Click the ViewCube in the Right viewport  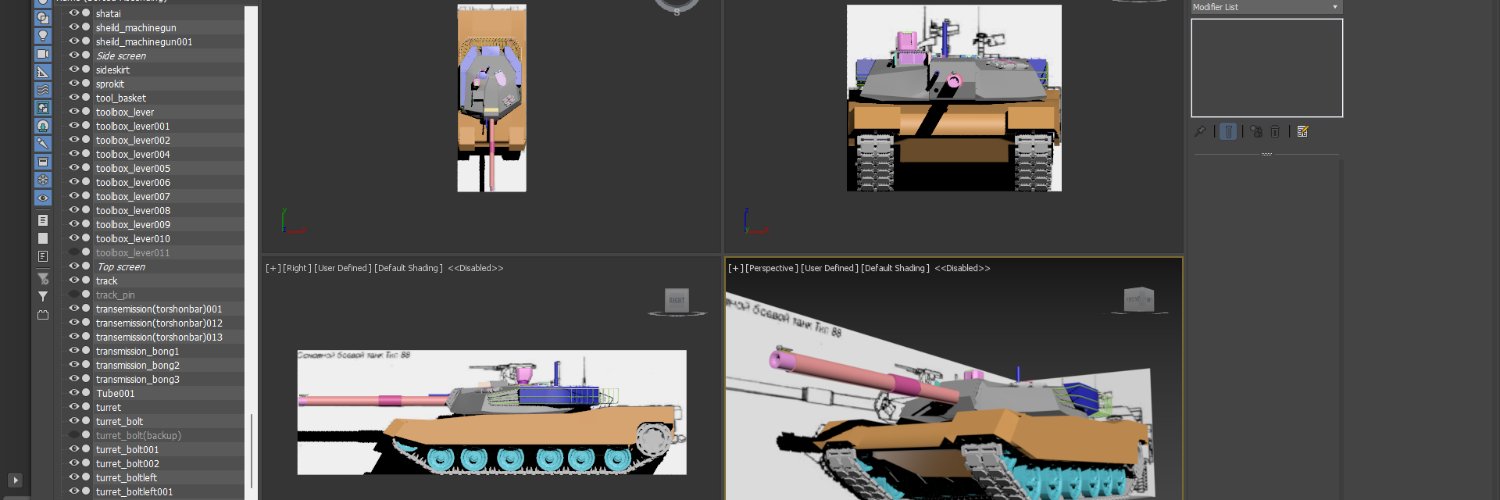[x=677, y=300]
